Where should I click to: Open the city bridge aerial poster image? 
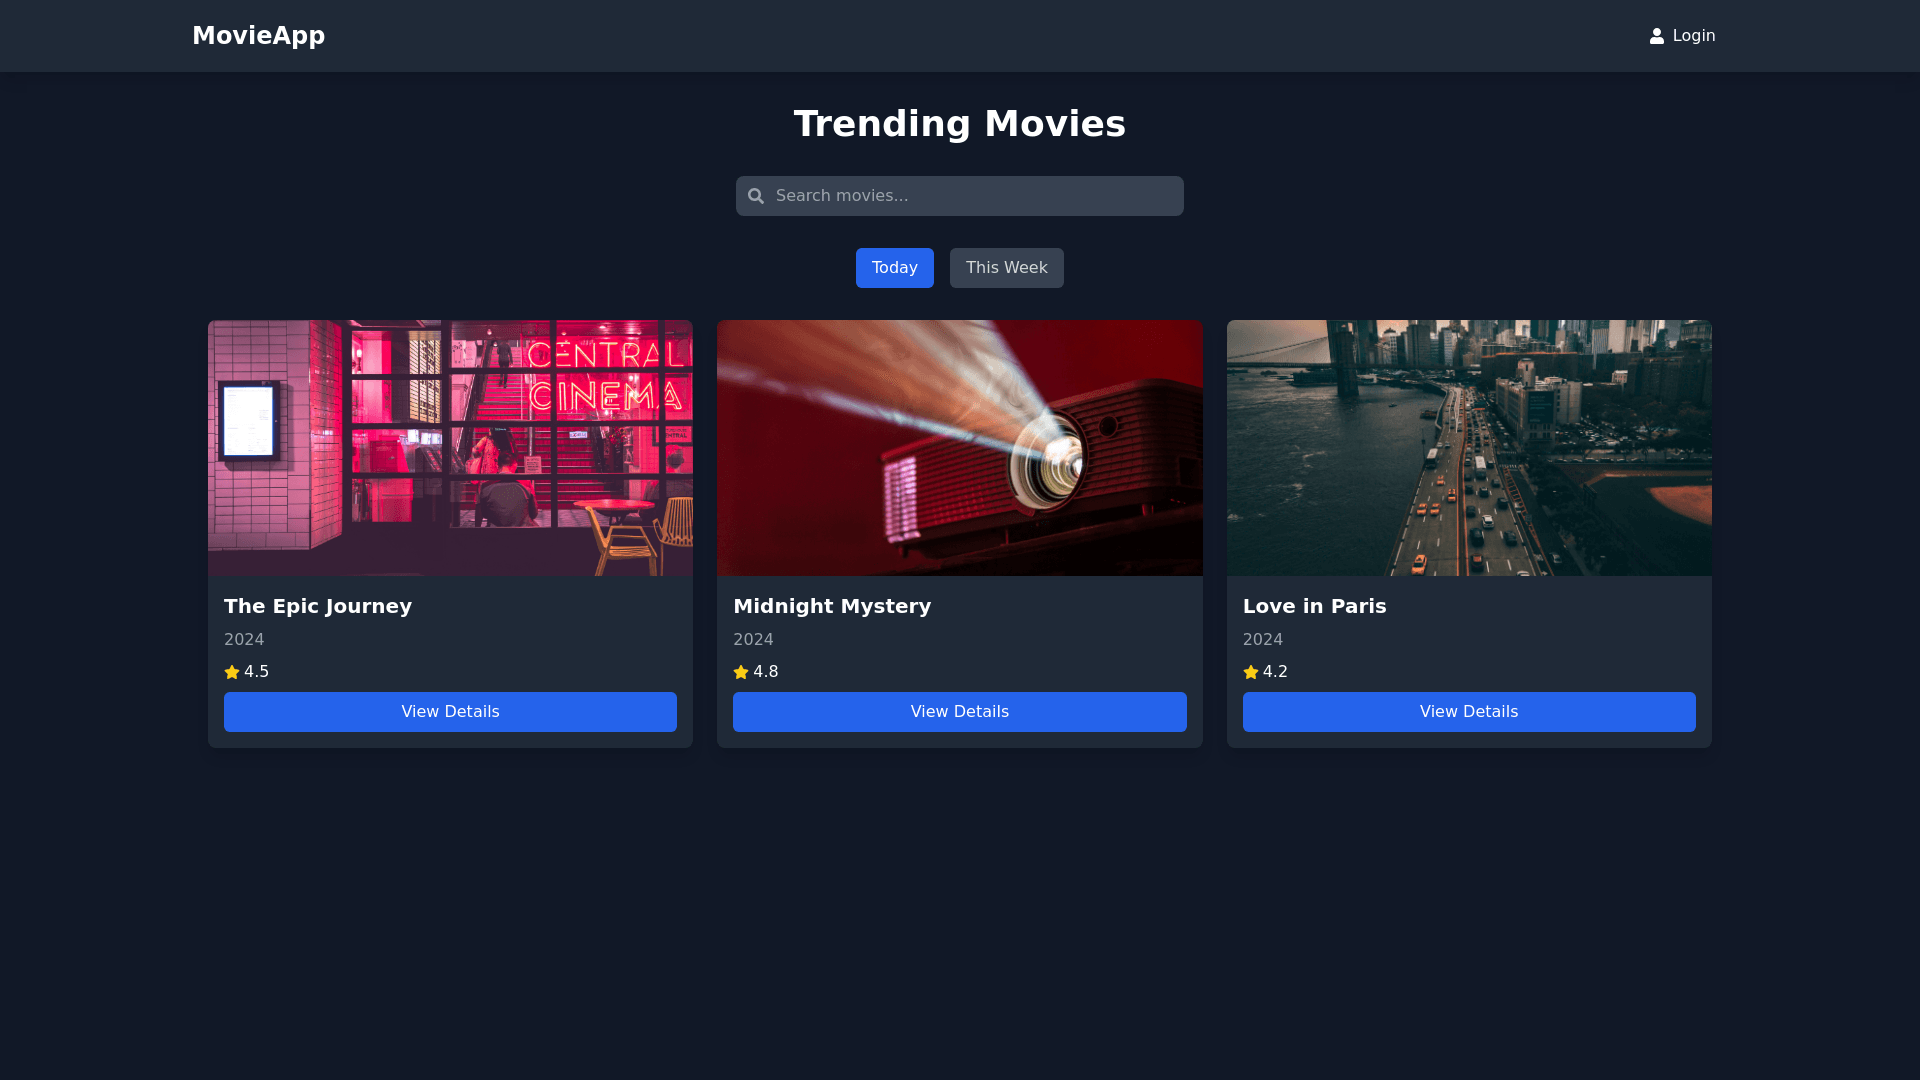tap(1468, 448)
